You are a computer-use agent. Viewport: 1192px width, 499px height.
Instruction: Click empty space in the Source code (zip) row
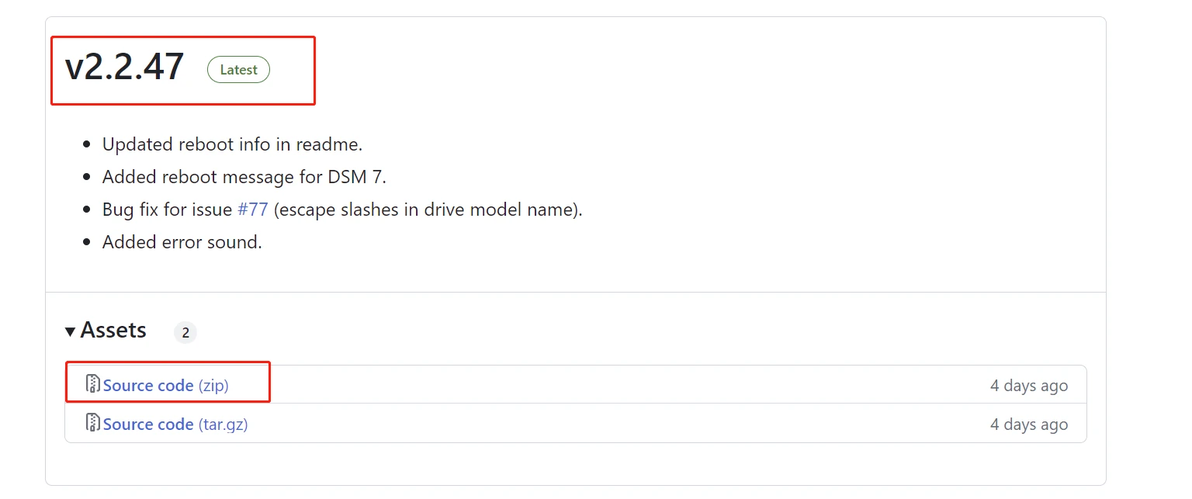tap(600, 385)
